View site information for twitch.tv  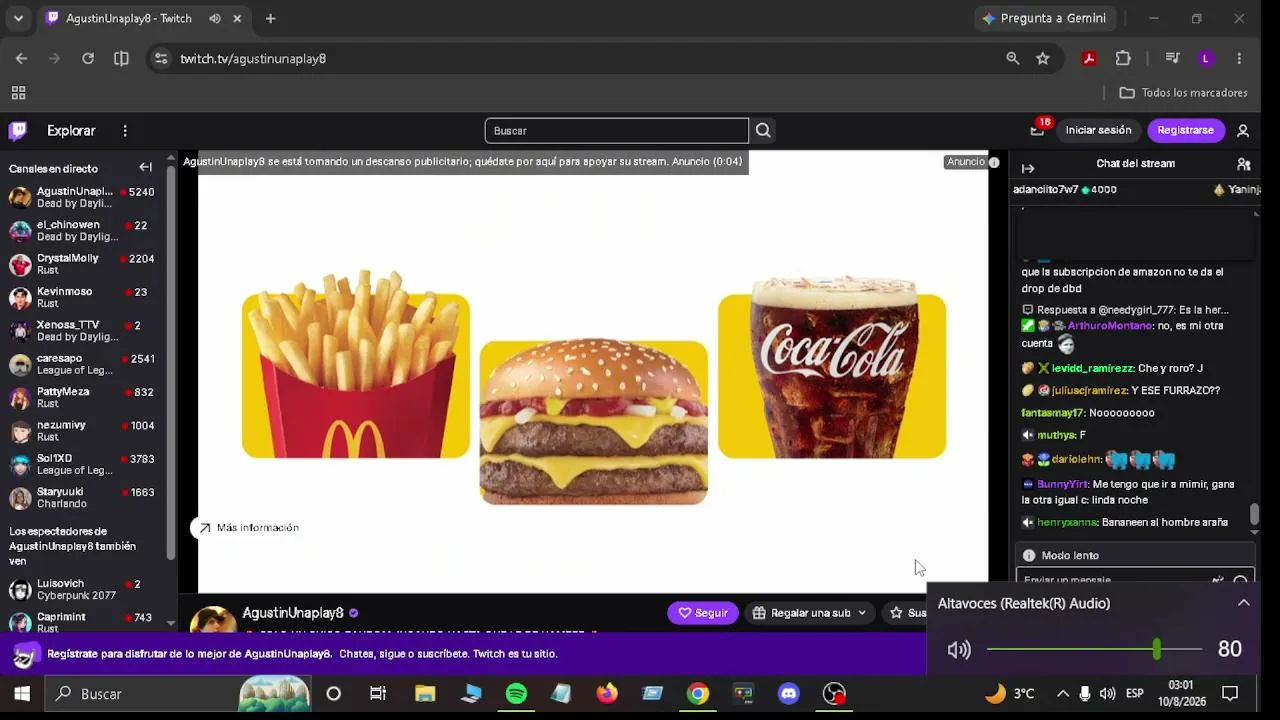tap(161, 59)
